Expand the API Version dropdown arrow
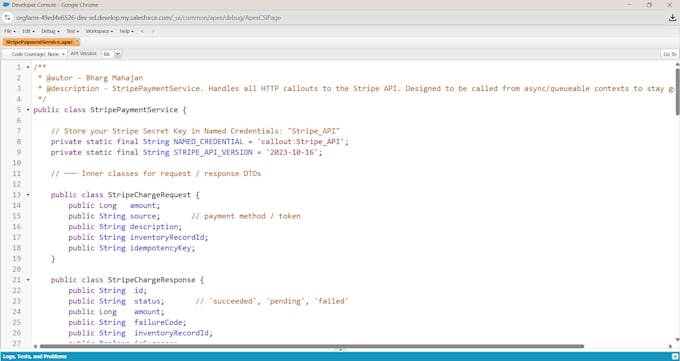Screen dimensions: 680x361 [x=118, y=54]
